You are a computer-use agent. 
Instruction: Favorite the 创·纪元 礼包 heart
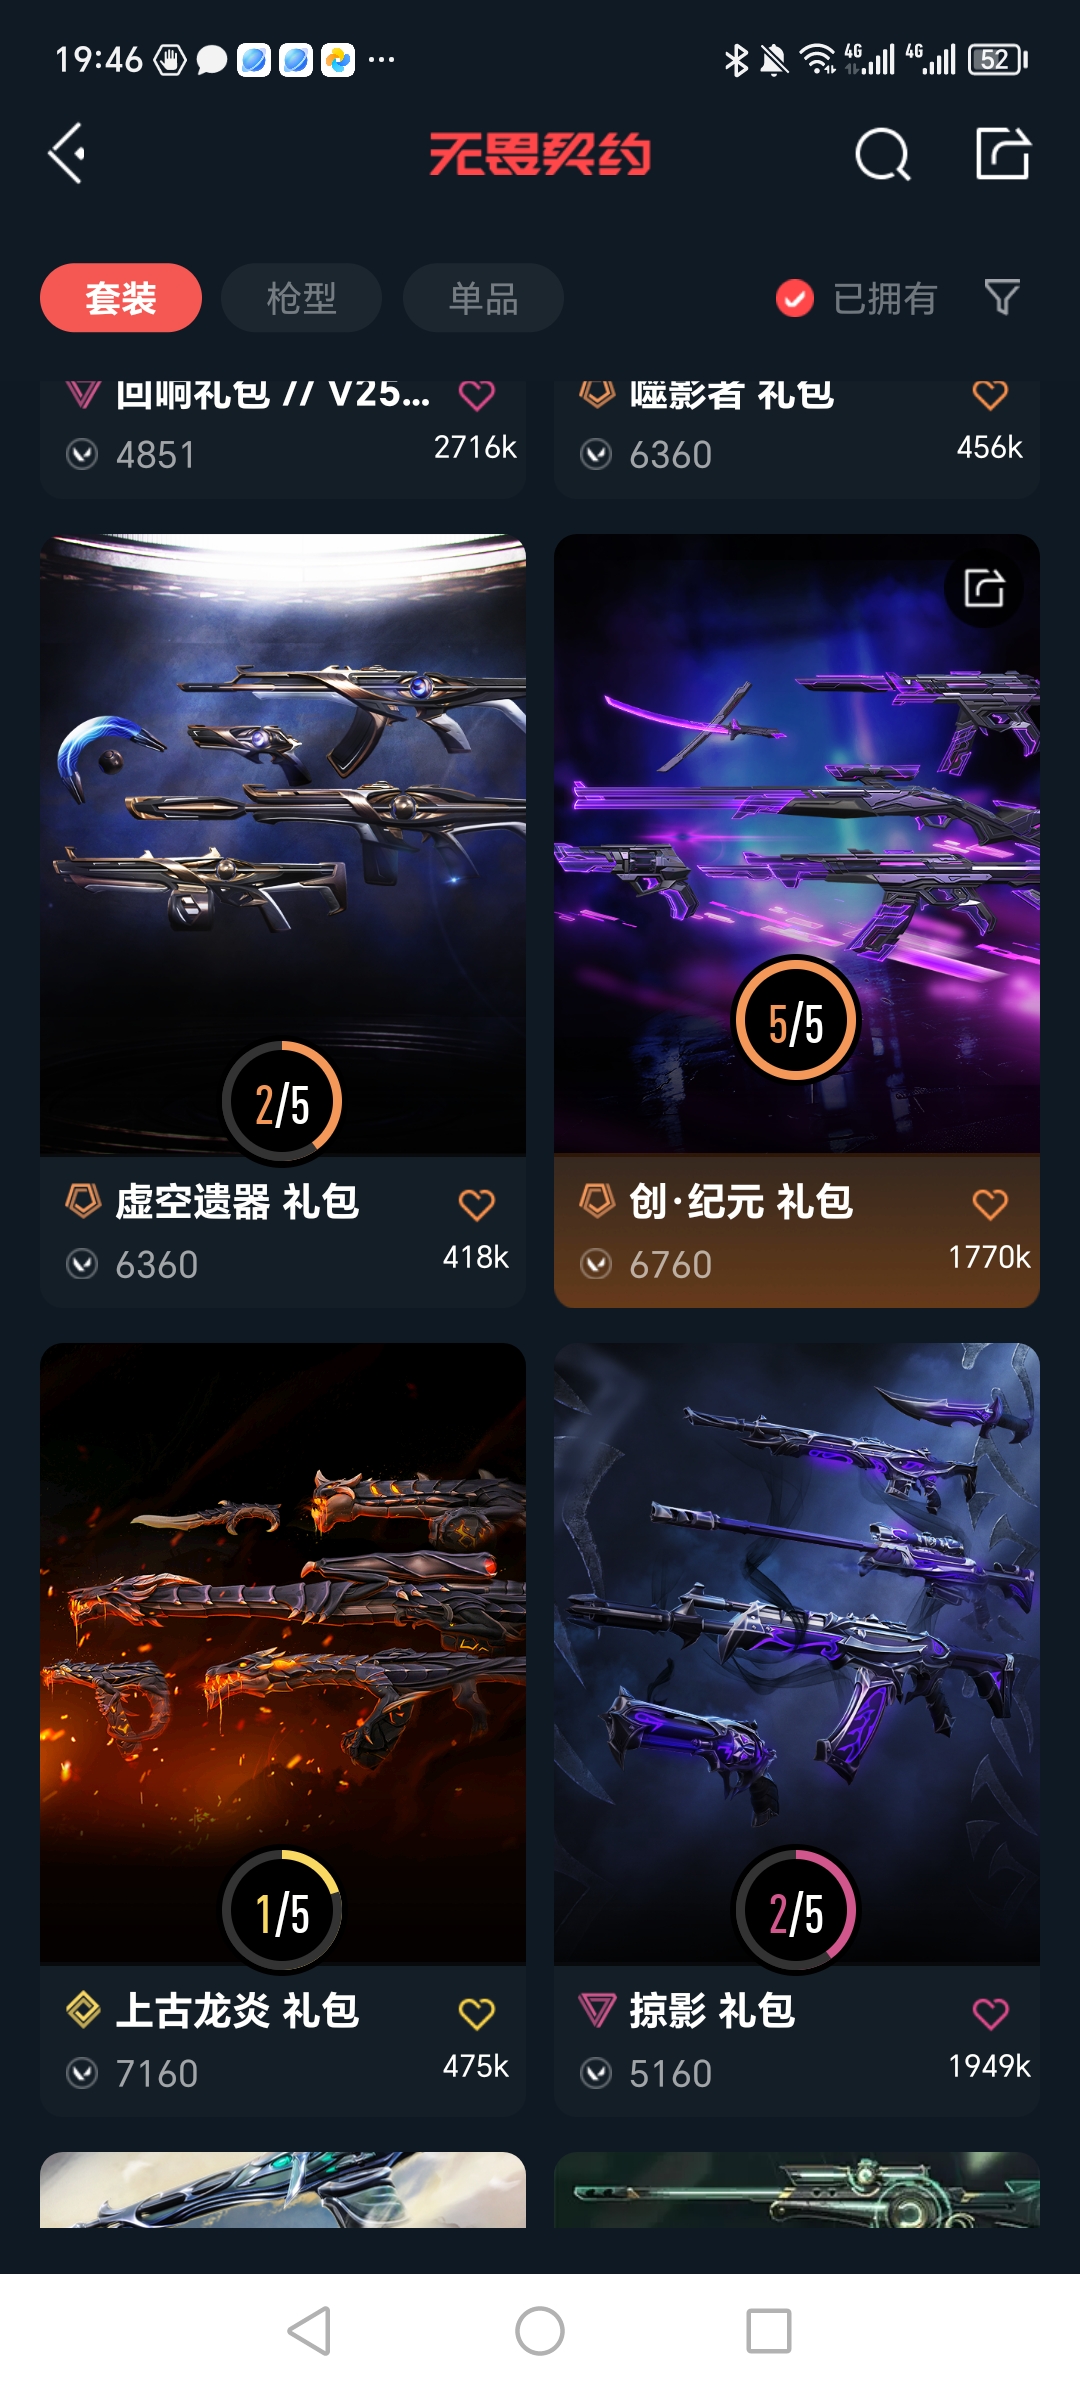990,1205
